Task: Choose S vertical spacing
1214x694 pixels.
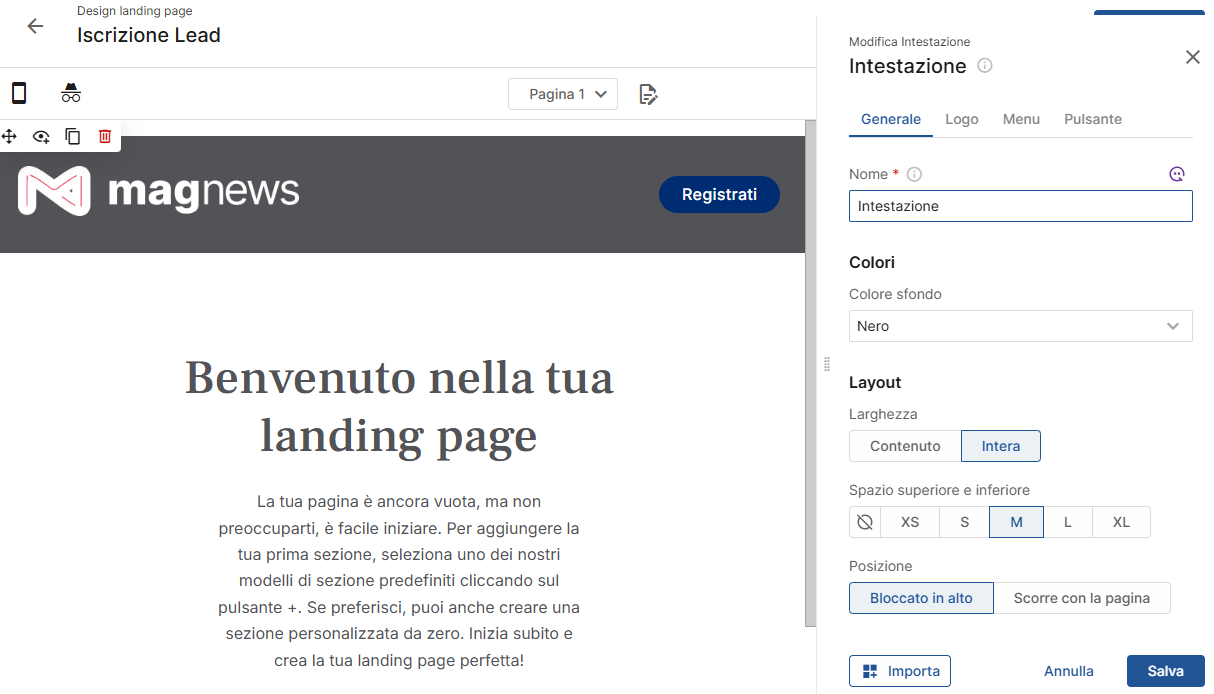Action: pyautogui.click(x=965, y=522)
